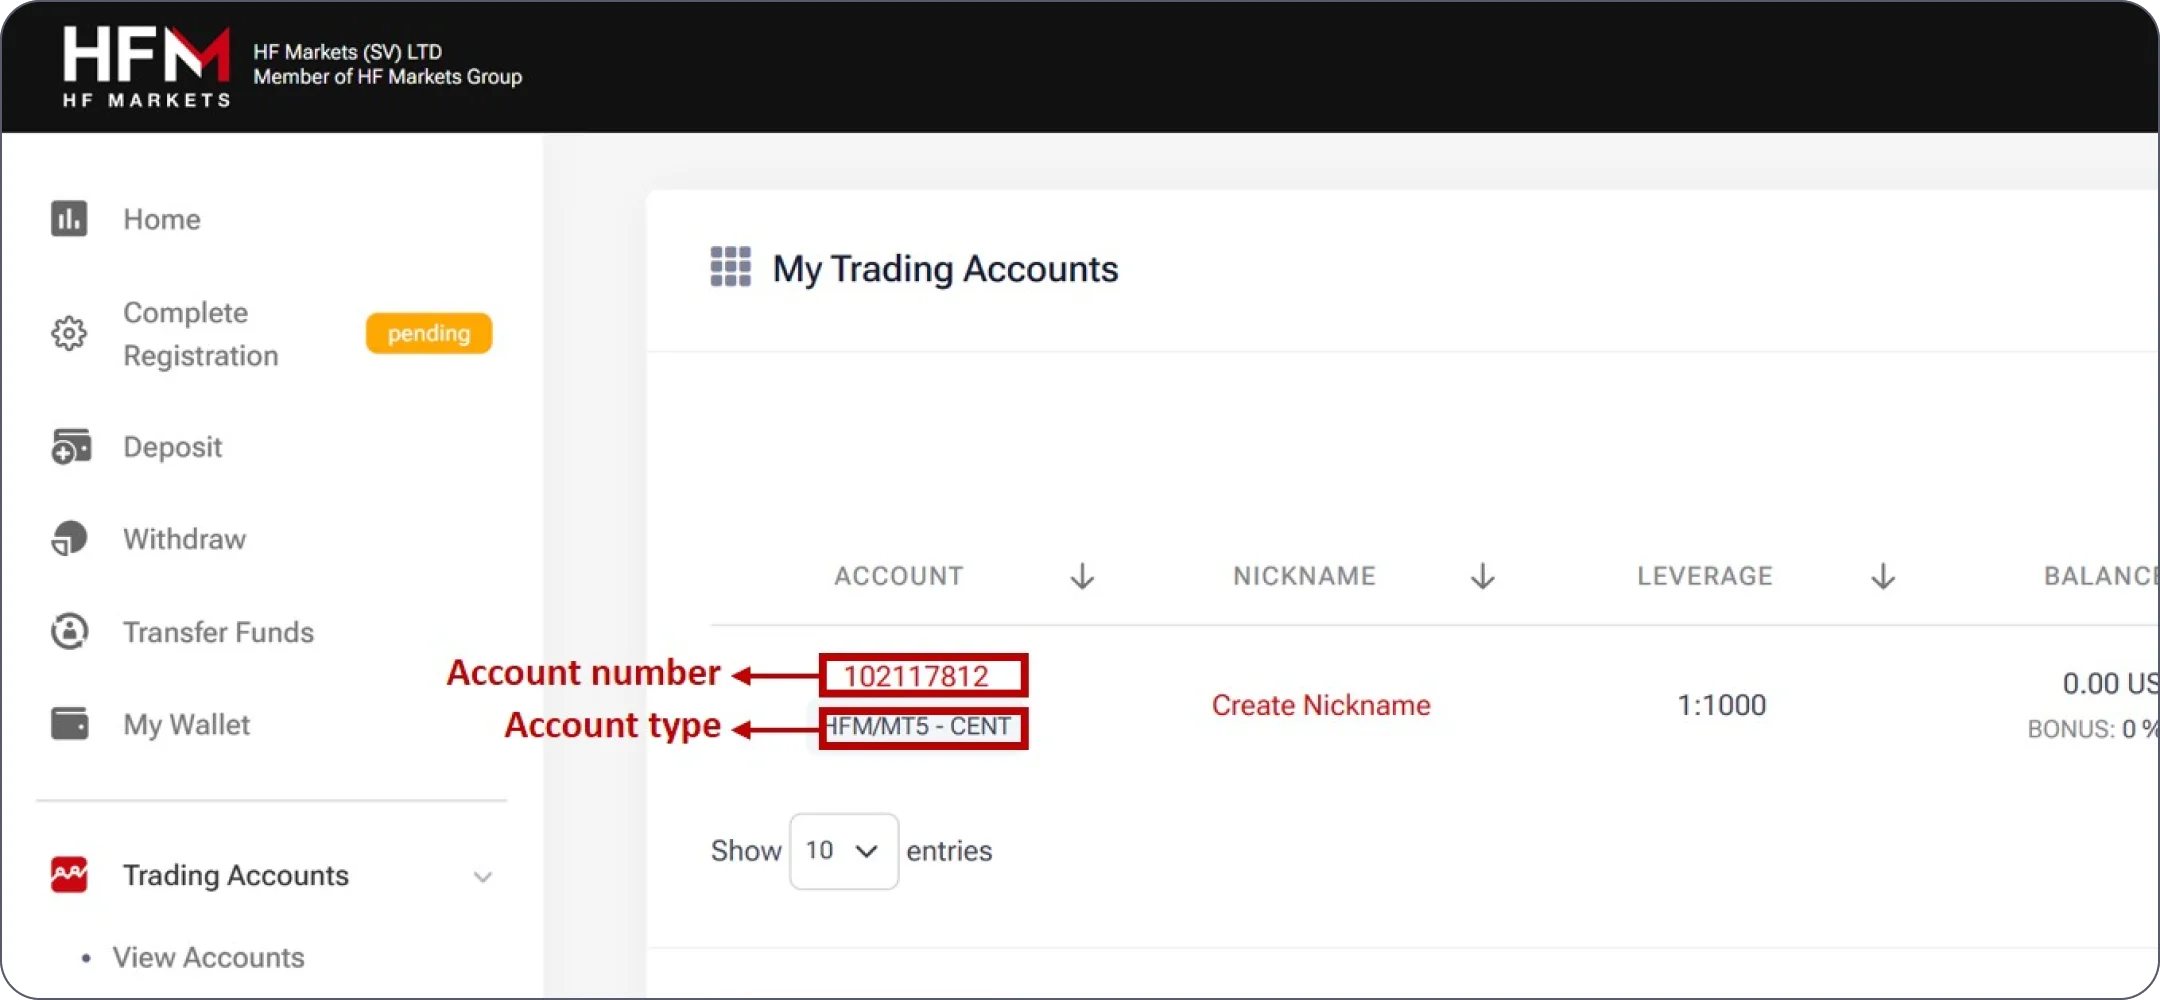Sort the table by Account column arrow
The image size is (2160, 1000).
coord(1082,576)
